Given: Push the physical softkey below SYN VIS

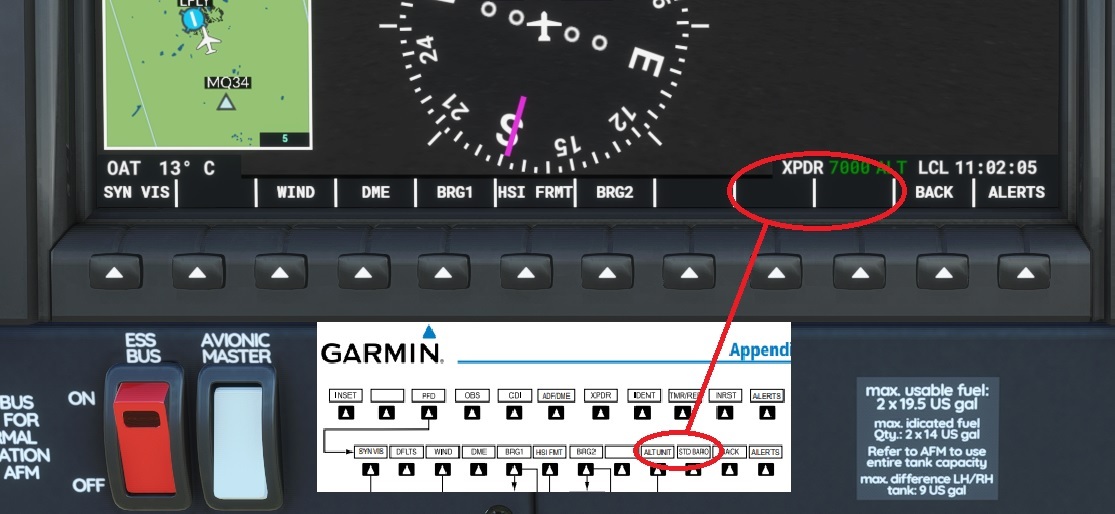Looking at the screenshot, I should click(115, 272).
